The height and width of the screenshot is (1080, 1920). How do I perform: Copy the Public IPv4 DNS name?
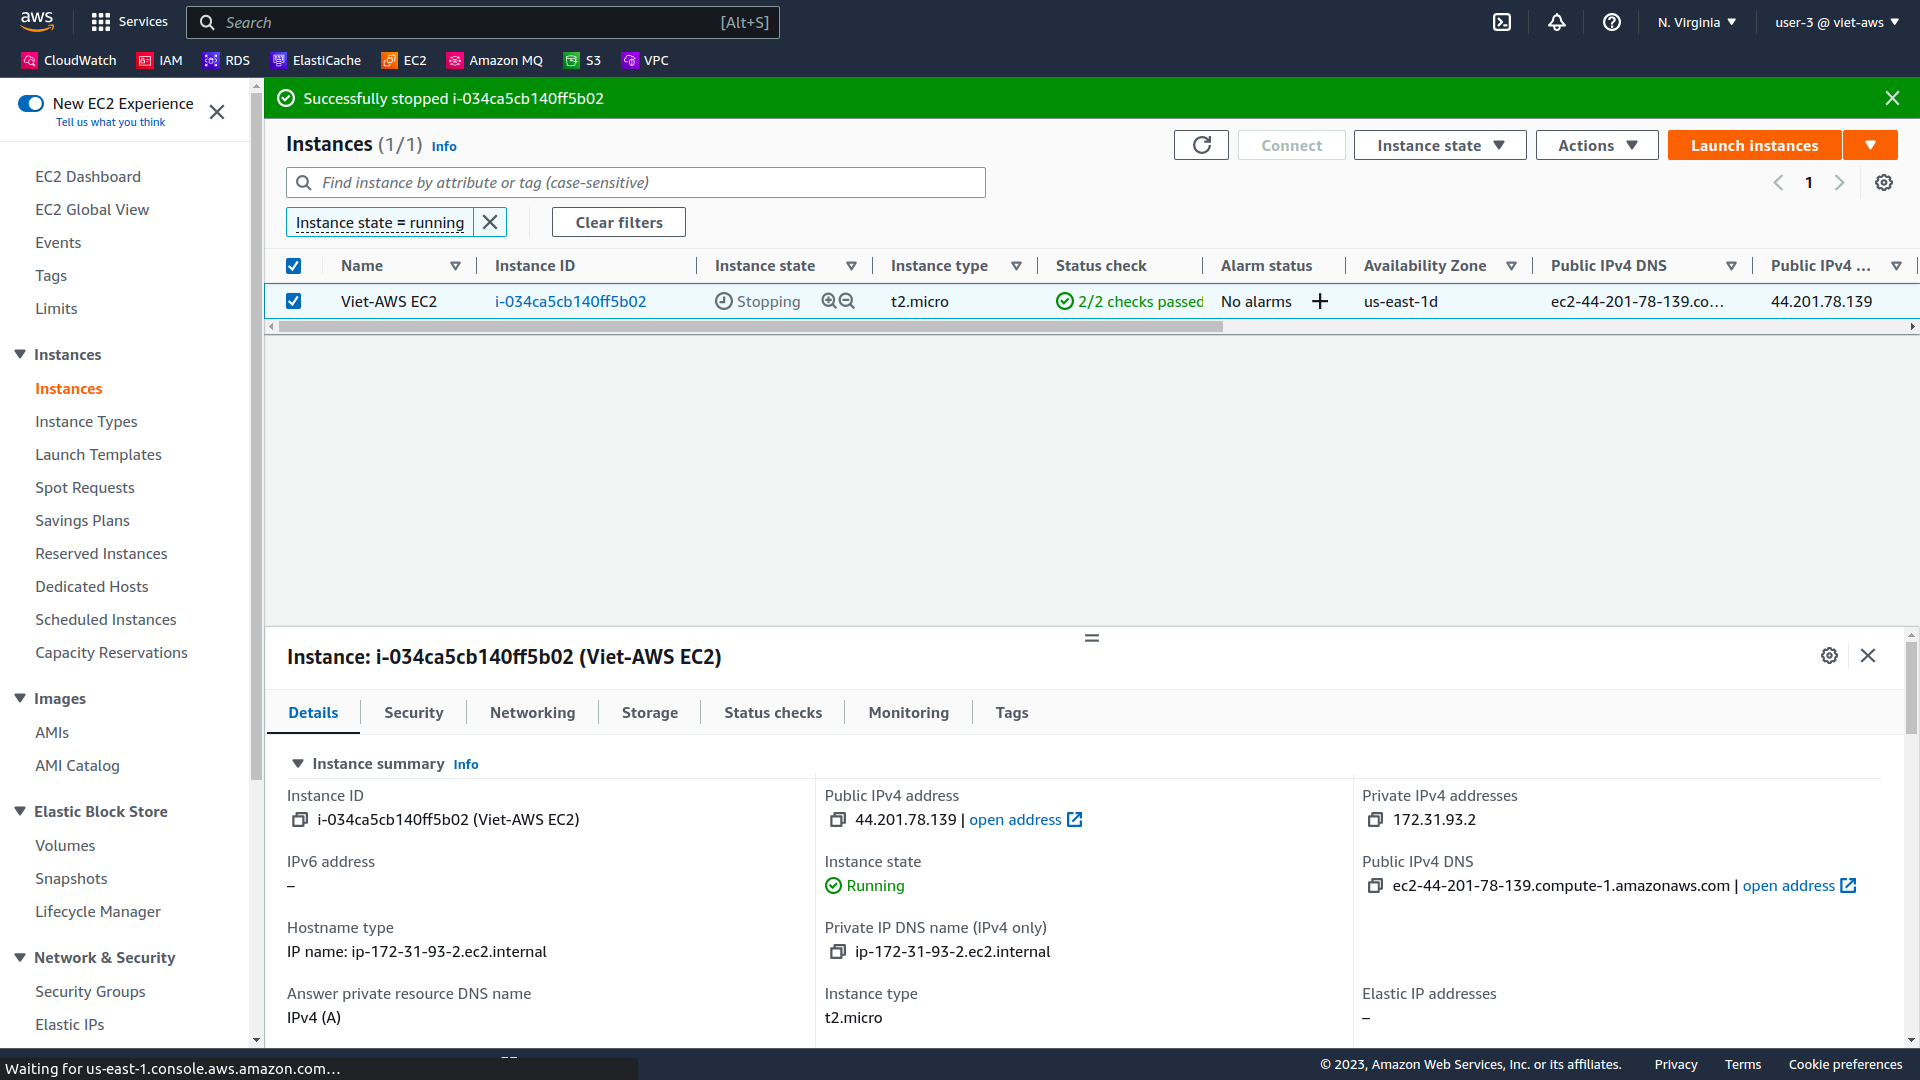tap(1375, 886)
